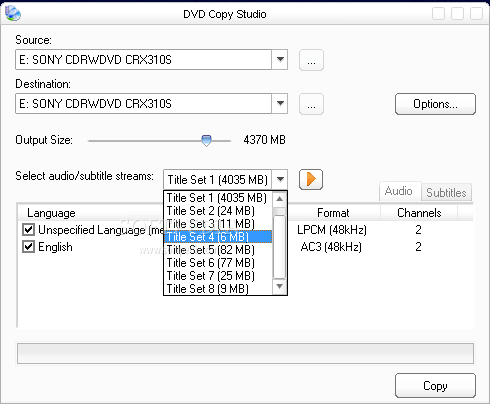Screen dimensions: 490x404
Task: Click the Title Set 1 (4035 MB) combo field
Action: (x=218, y=179)
